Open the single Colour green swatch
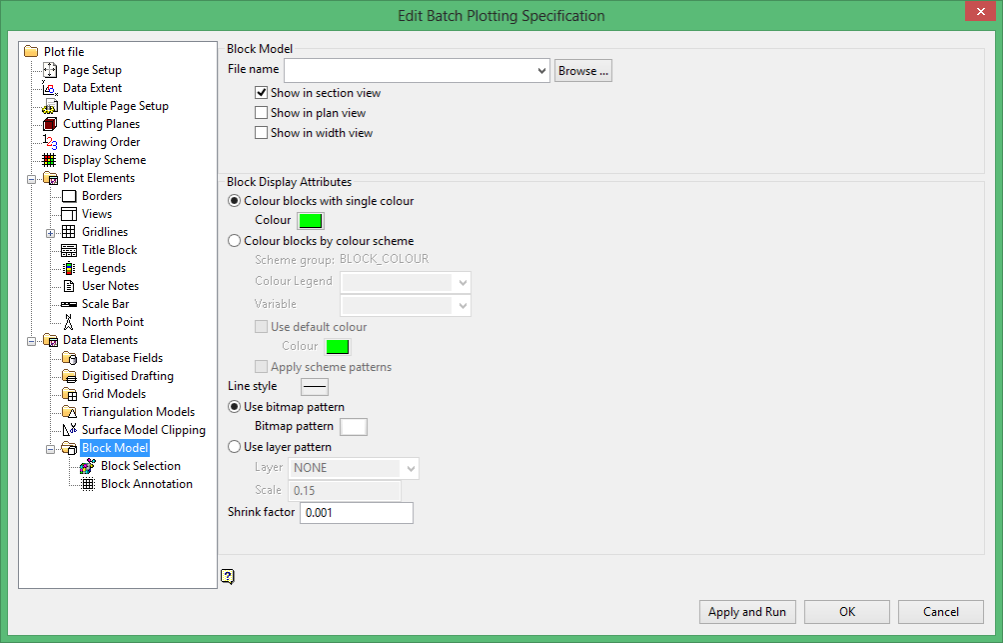 (x=311, y=221)
